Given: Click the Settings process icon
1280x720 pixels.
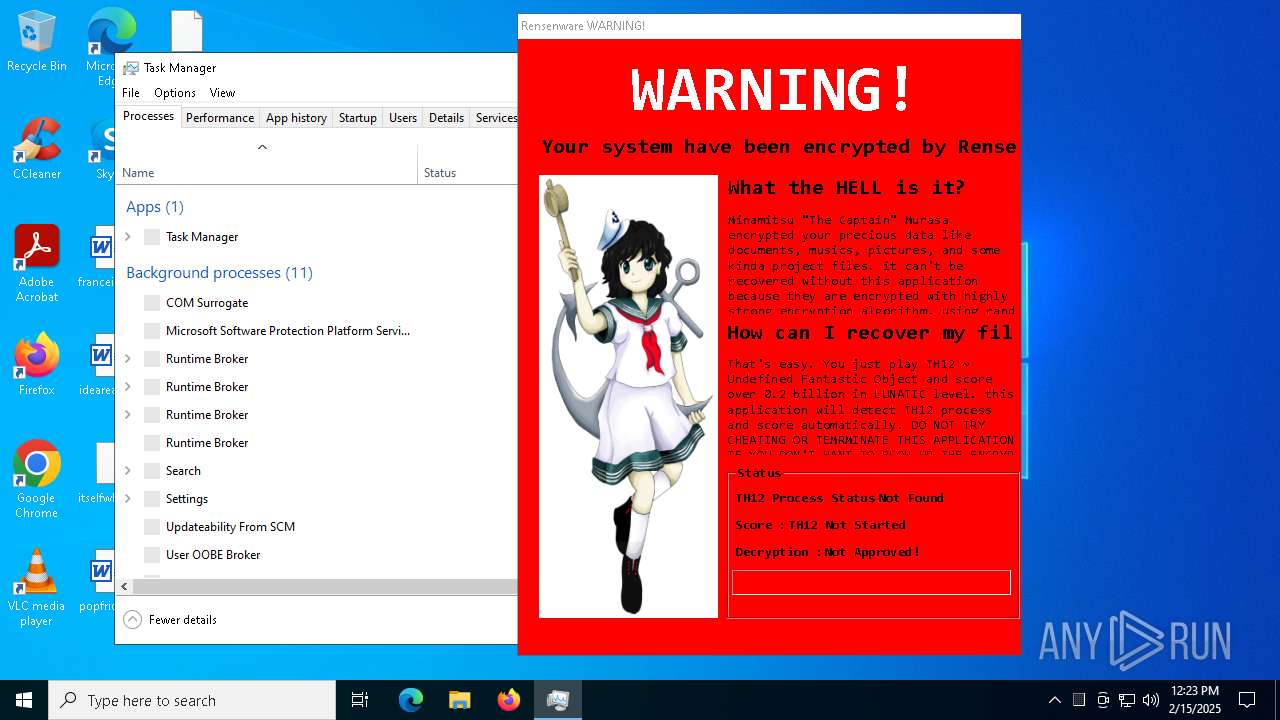Looking at the screenshot, I should tap(152, 499).
